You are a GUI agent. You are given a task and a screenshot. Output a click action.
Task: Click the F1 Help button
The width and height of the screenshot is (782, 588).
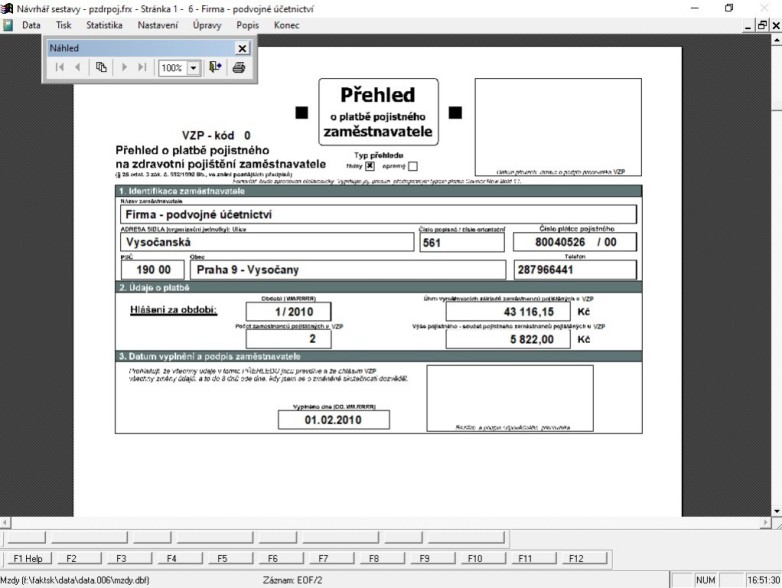pyautogui.click(x=28, y=559)
